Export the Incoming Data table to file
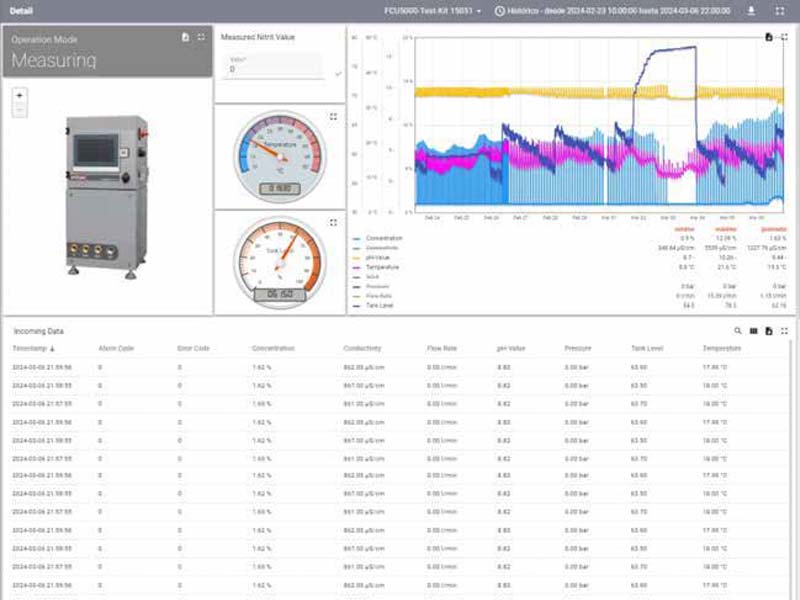The width and height of the screenshot is (800, 600). tap(768, 330)
